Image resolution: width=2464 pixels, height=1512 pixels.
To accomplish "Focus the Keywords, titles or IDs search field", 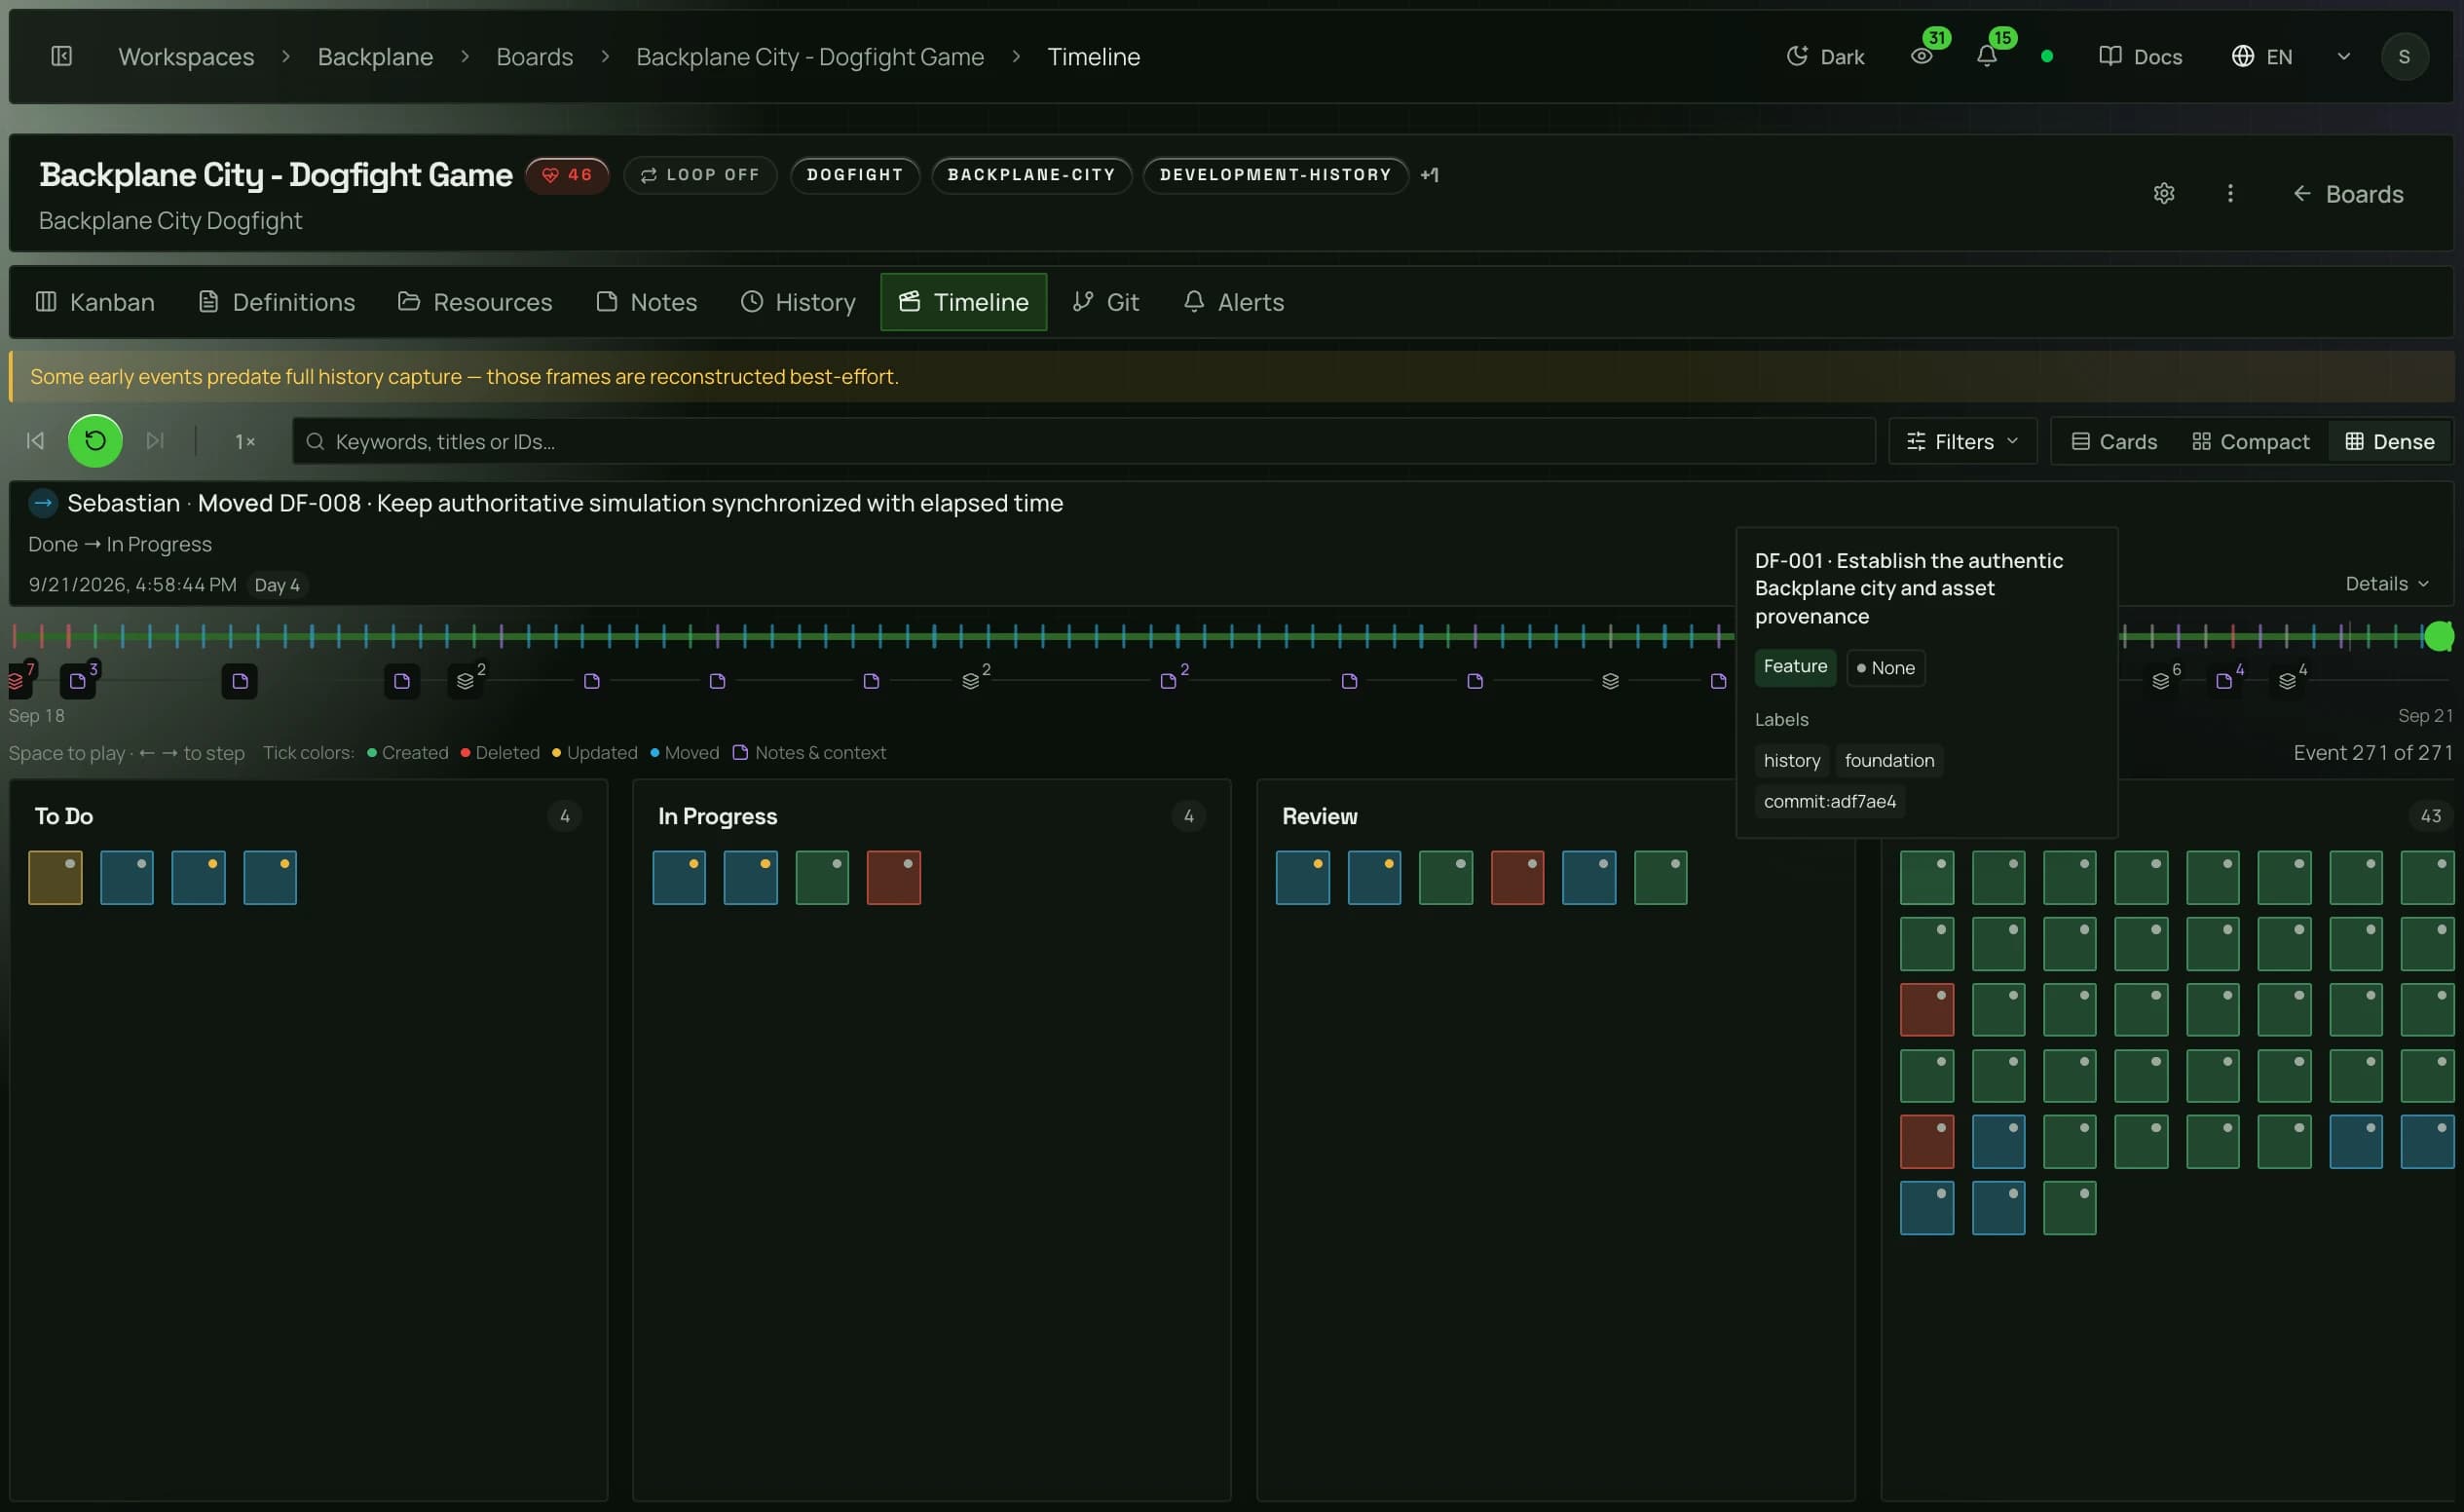I will pyautogui.click(x=1084, y=441).
